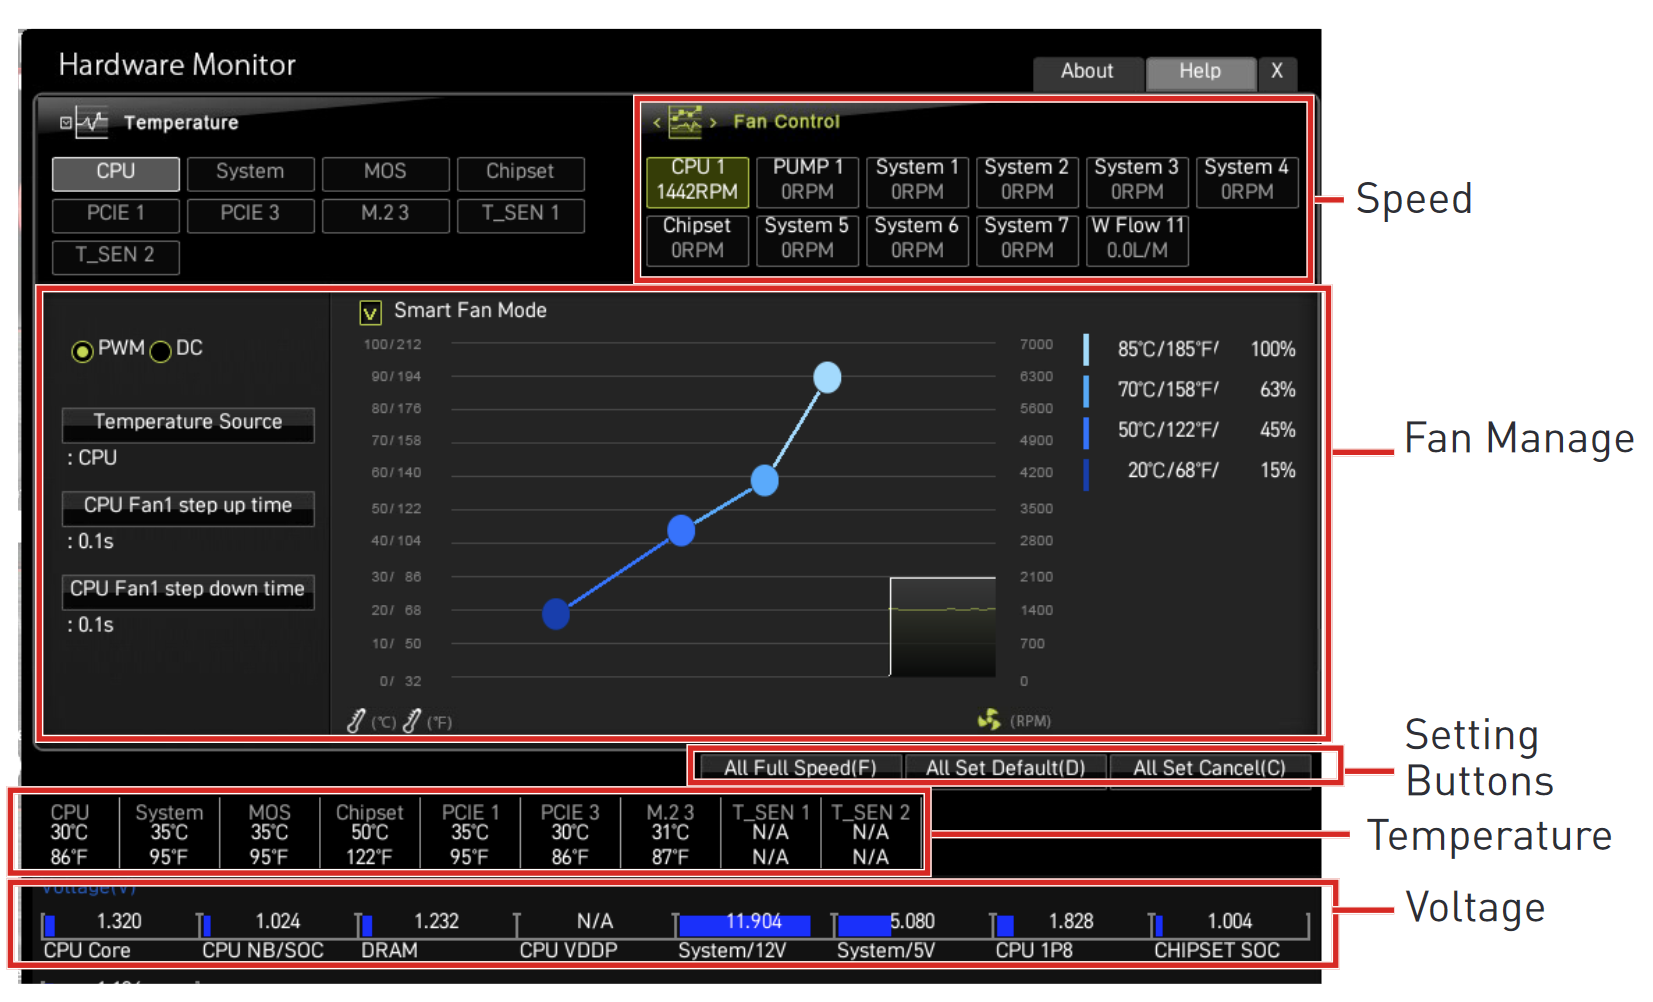The width and height of the screenshot is (1653, 1002).
Task: Select the CPU 1 fan at 1442RPM
Action: coord(697,181)
